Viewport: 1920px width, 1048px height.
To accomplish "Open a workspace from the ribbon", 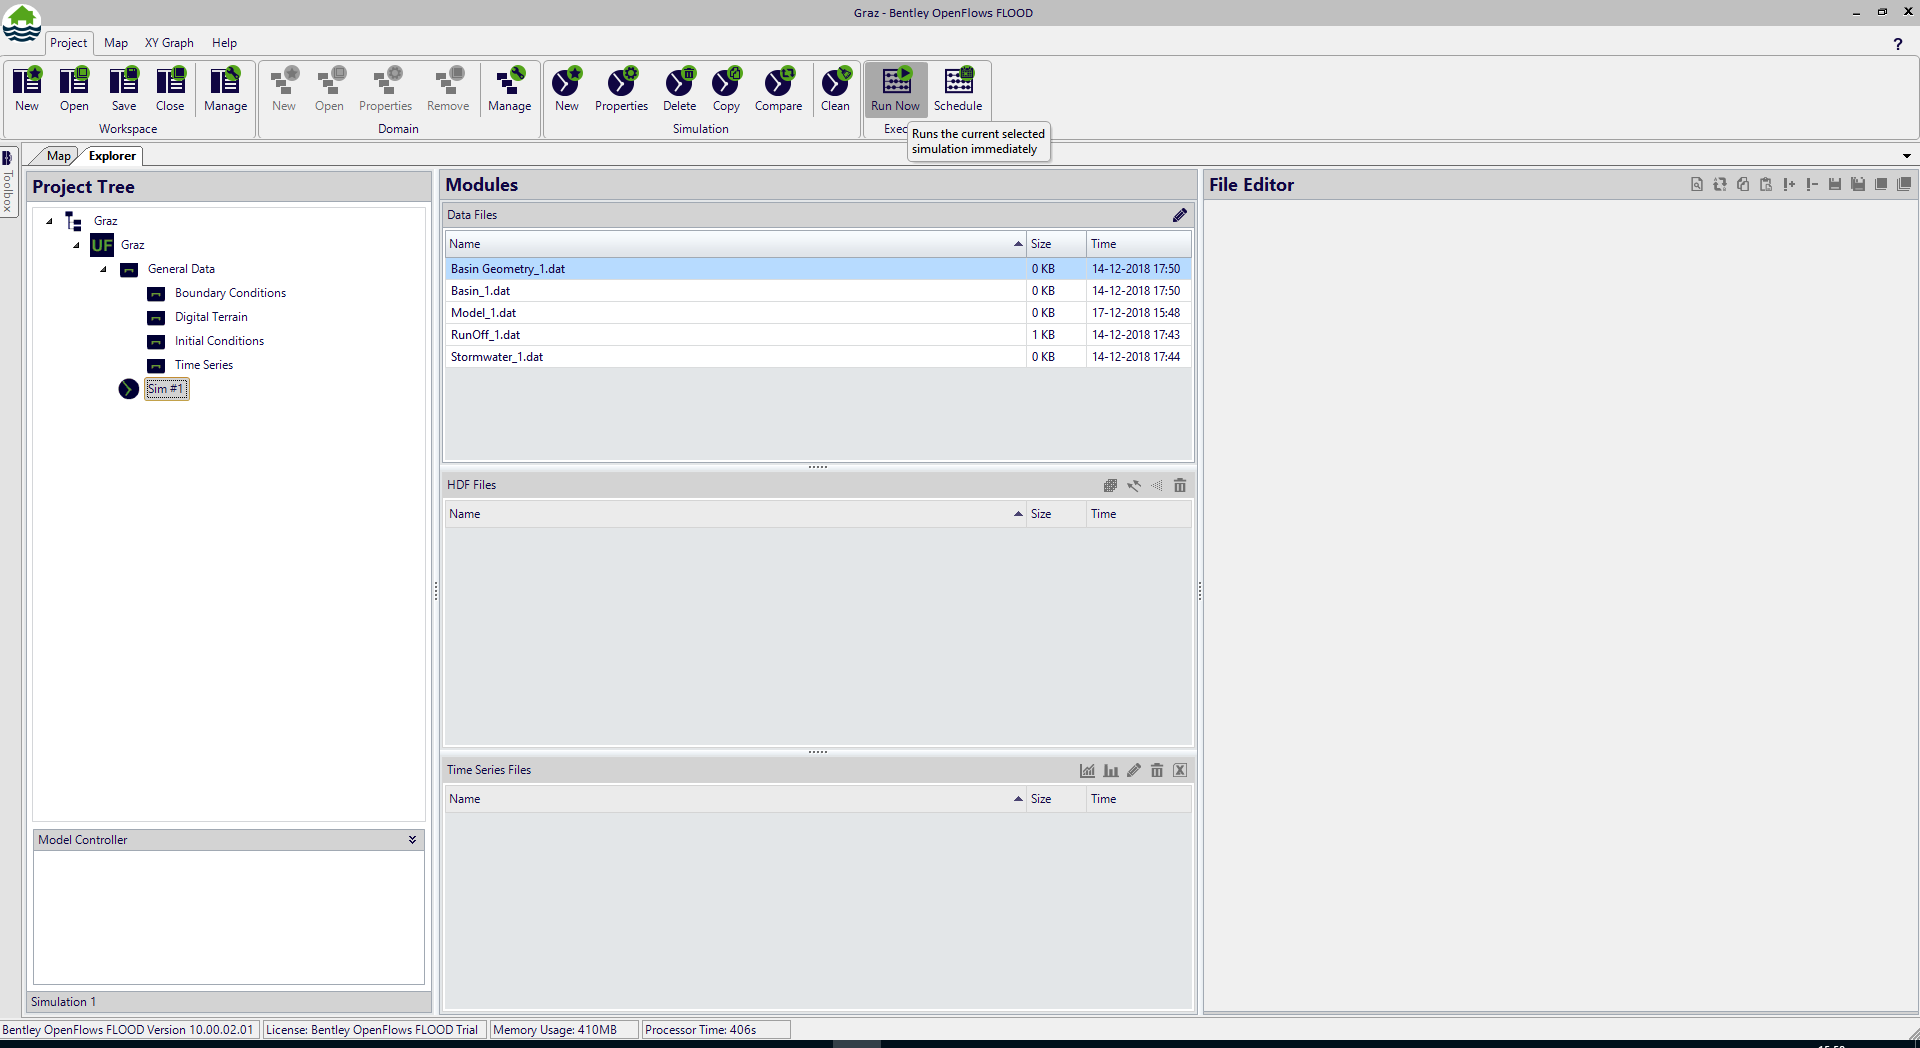I will point(74,89).
